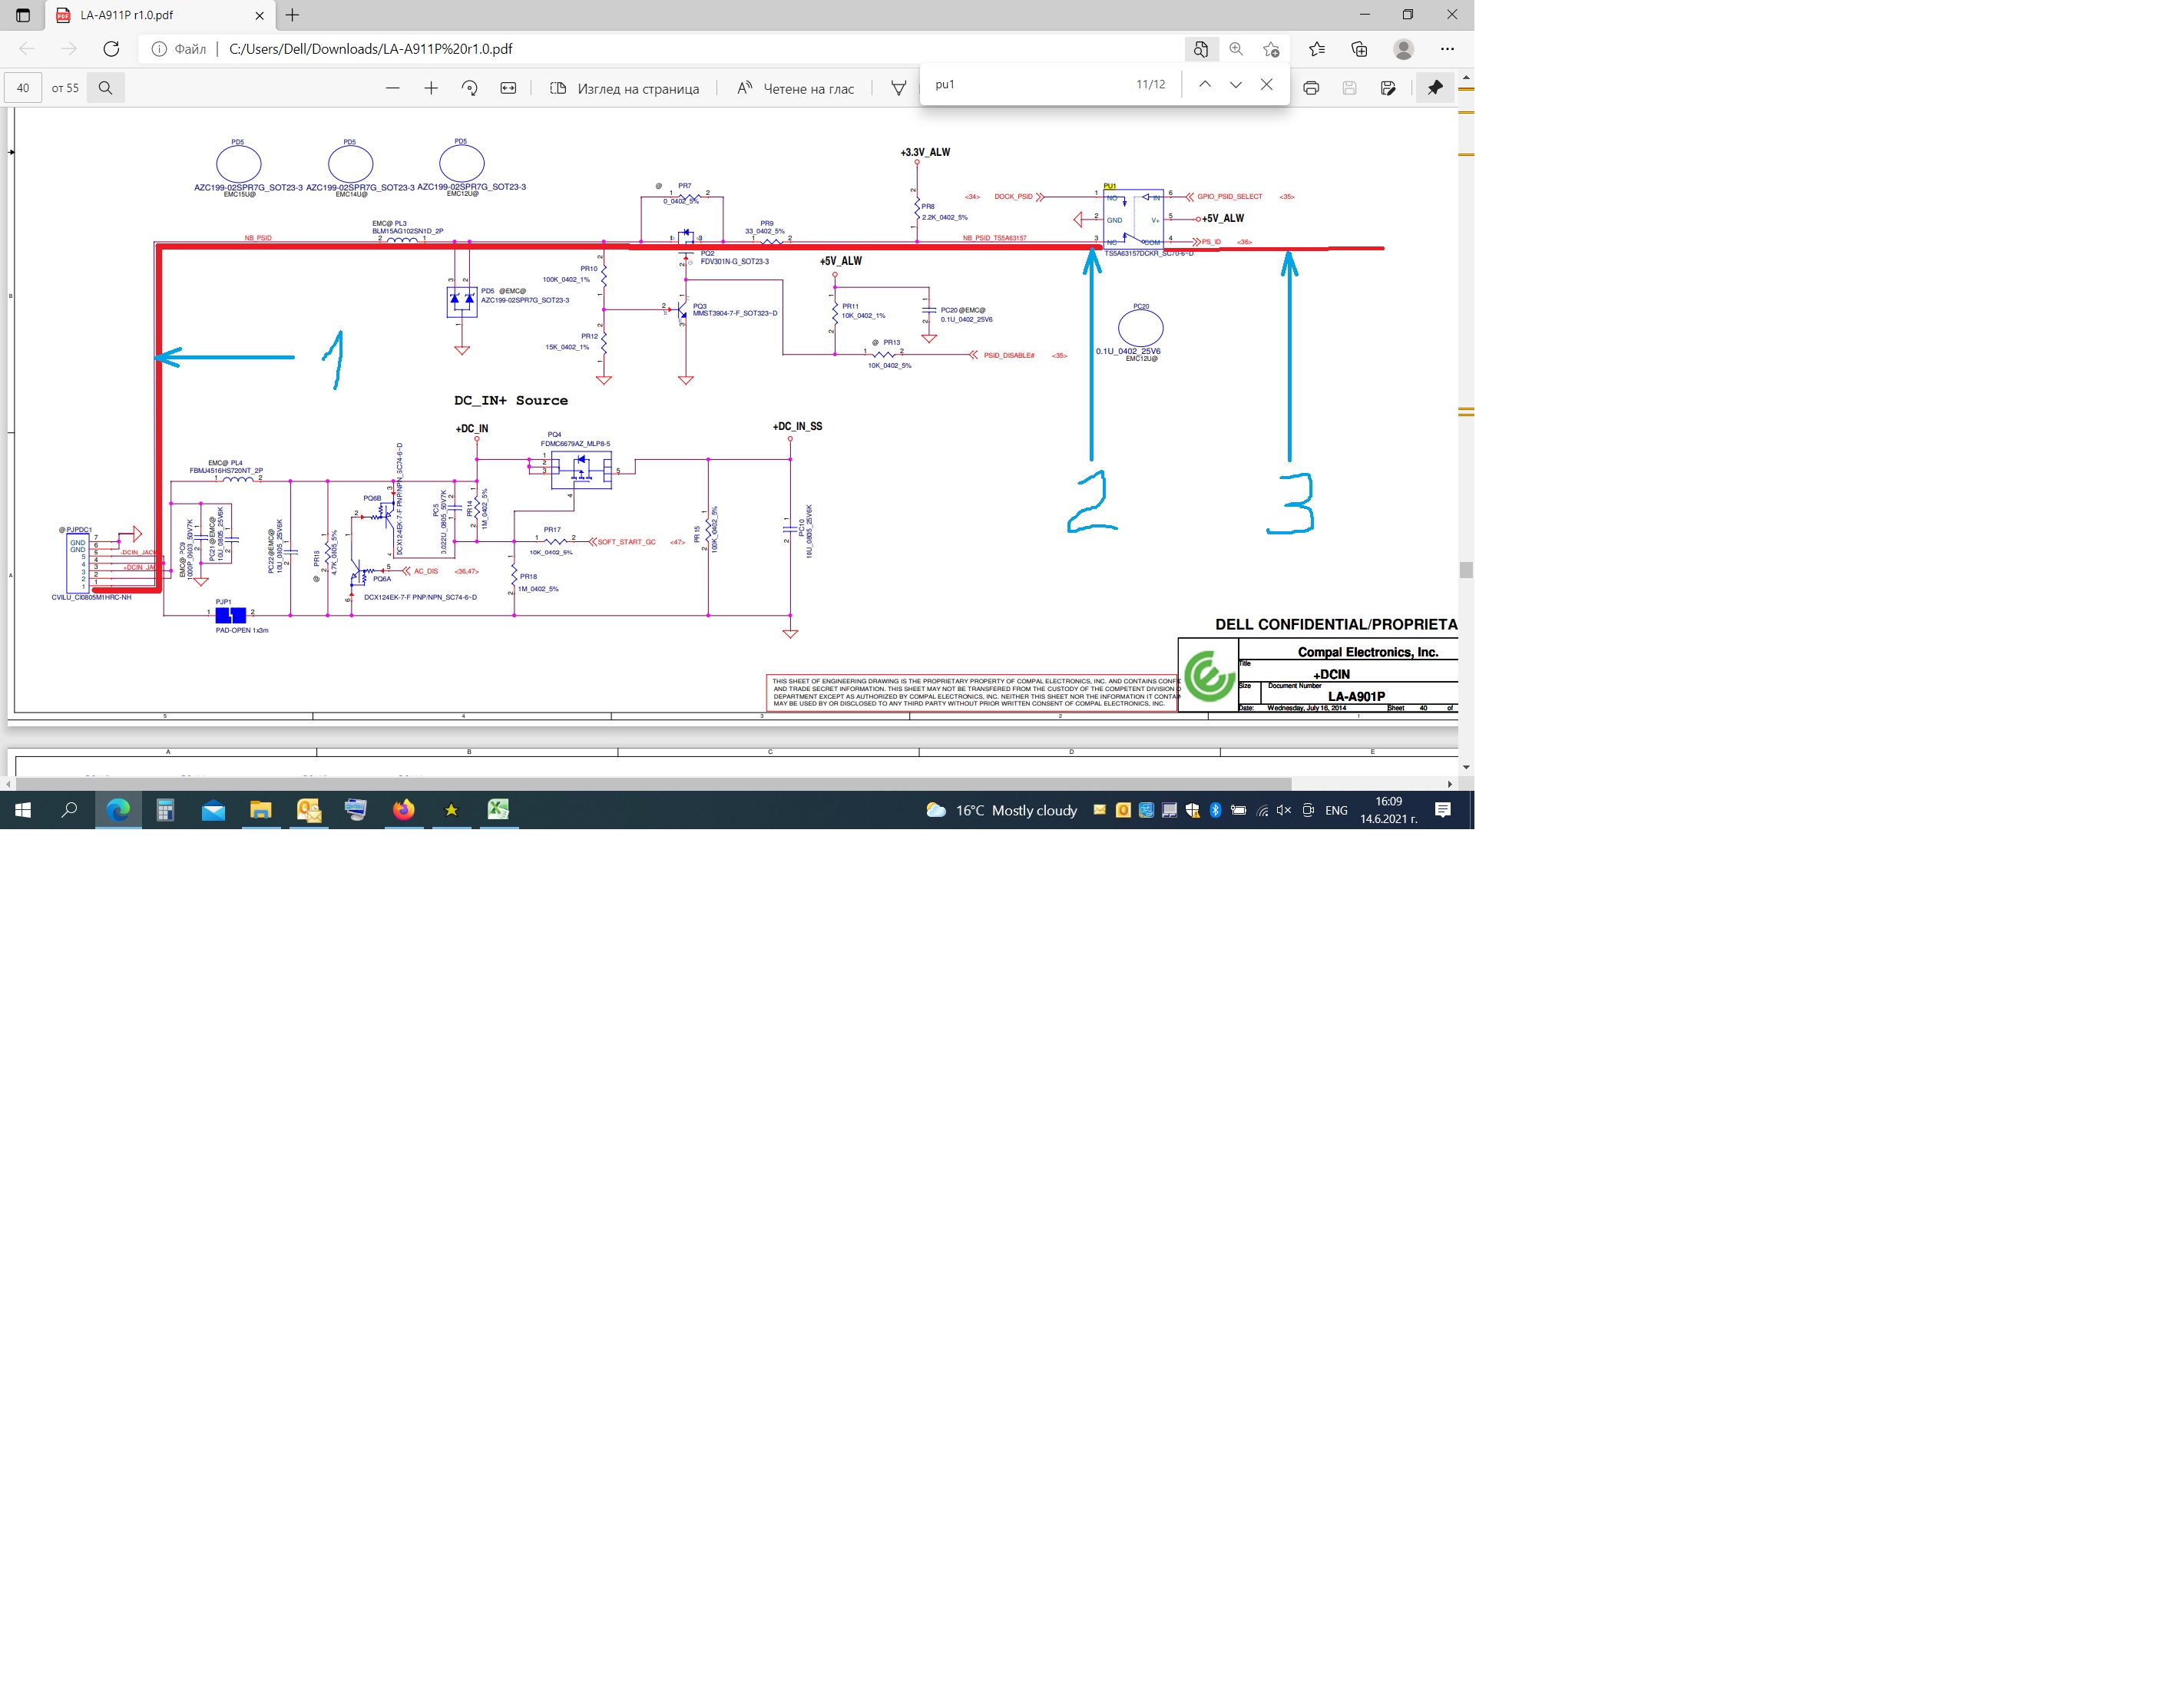The width and height of the screenshot is (2184, 1696).
Task: Open the zoom magnifier in address bar
Action: click(x=1236, y=48)
